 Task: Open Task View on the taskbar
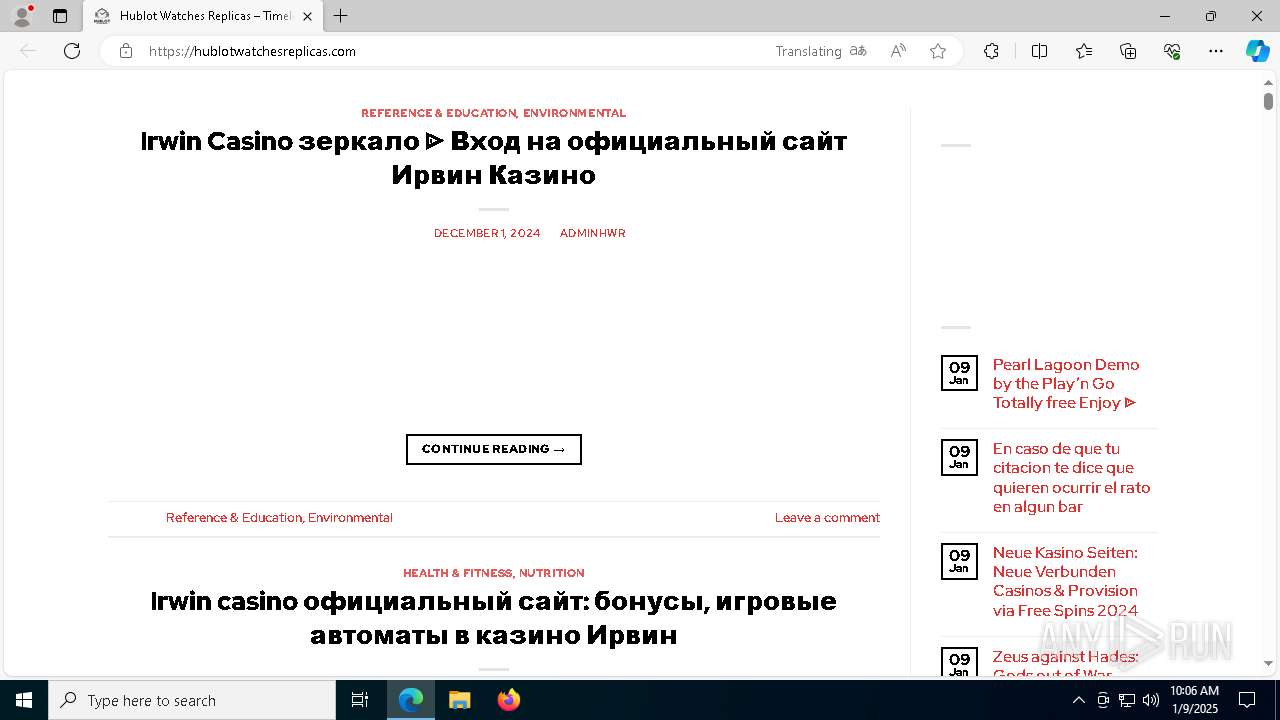pyautogui.click(x=360, y=700)
